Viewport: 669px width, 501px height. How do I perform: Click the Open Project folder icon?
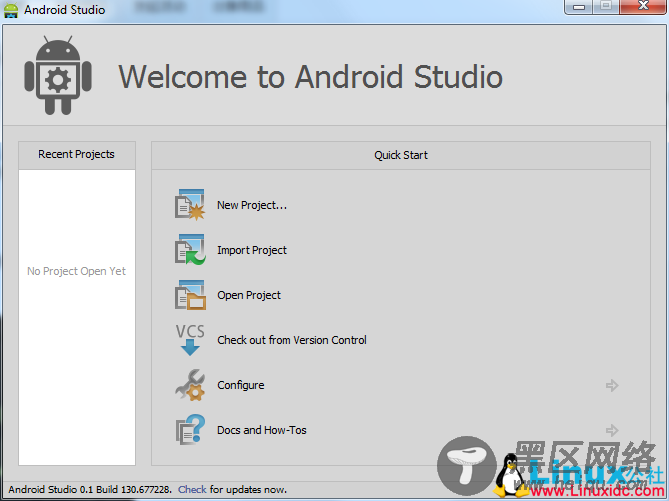190,295
